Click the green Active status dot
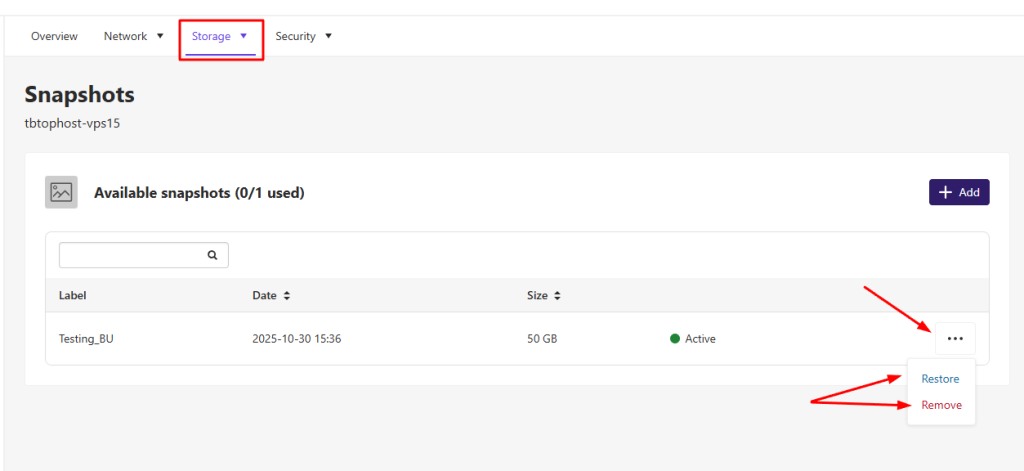This screenshot has height=471, width=1024. tap(675, 339)
